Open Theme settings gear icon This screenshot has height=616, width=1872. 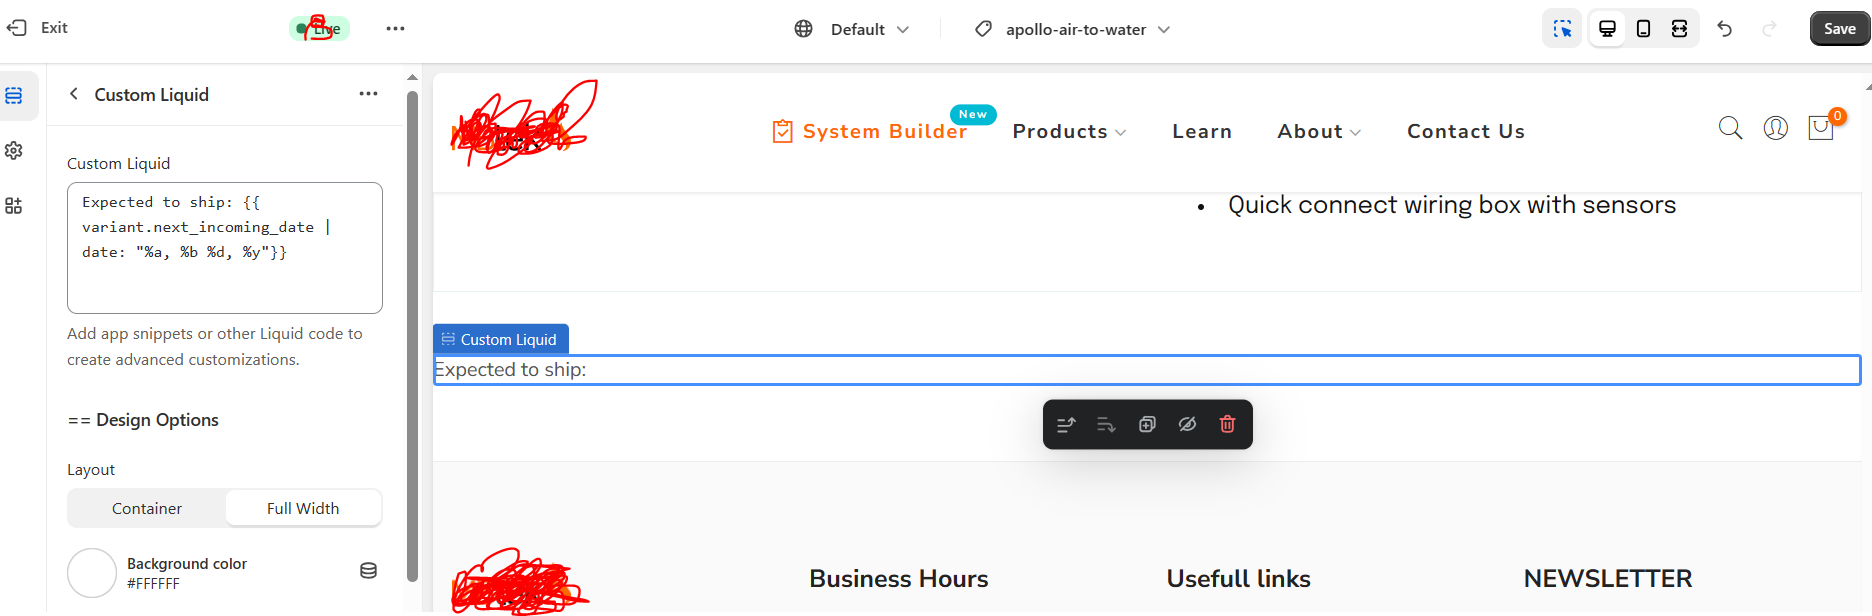(14, 150)
